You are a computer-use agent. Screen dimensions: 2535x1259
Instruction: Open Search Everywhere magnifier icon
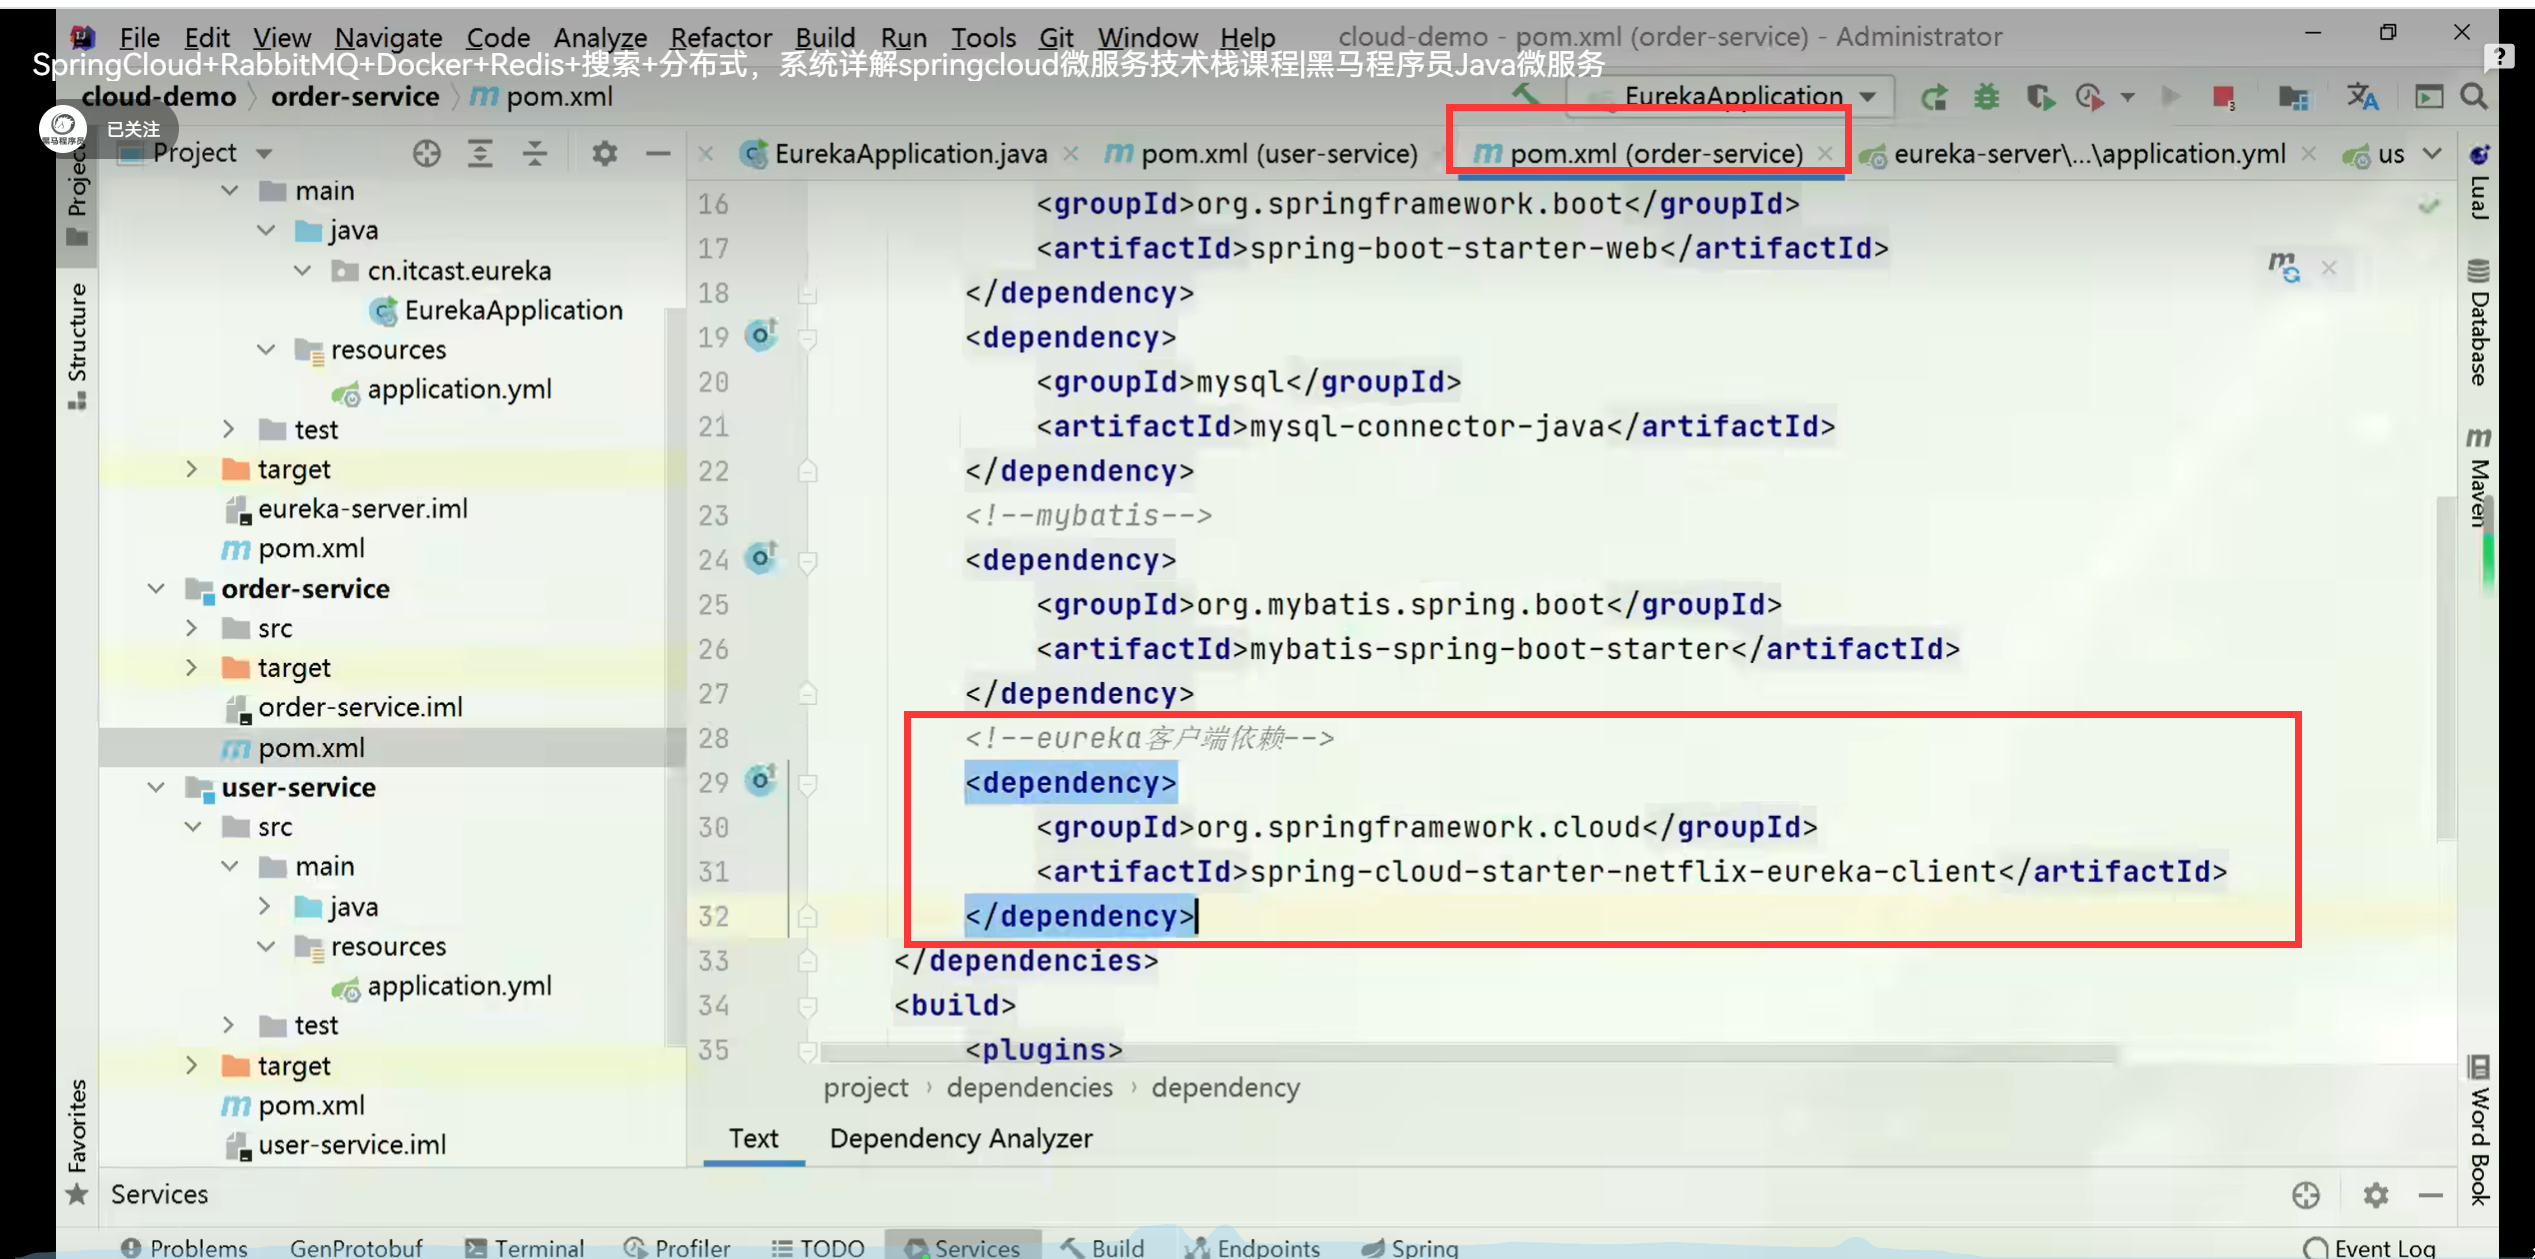coord(2473,97)
